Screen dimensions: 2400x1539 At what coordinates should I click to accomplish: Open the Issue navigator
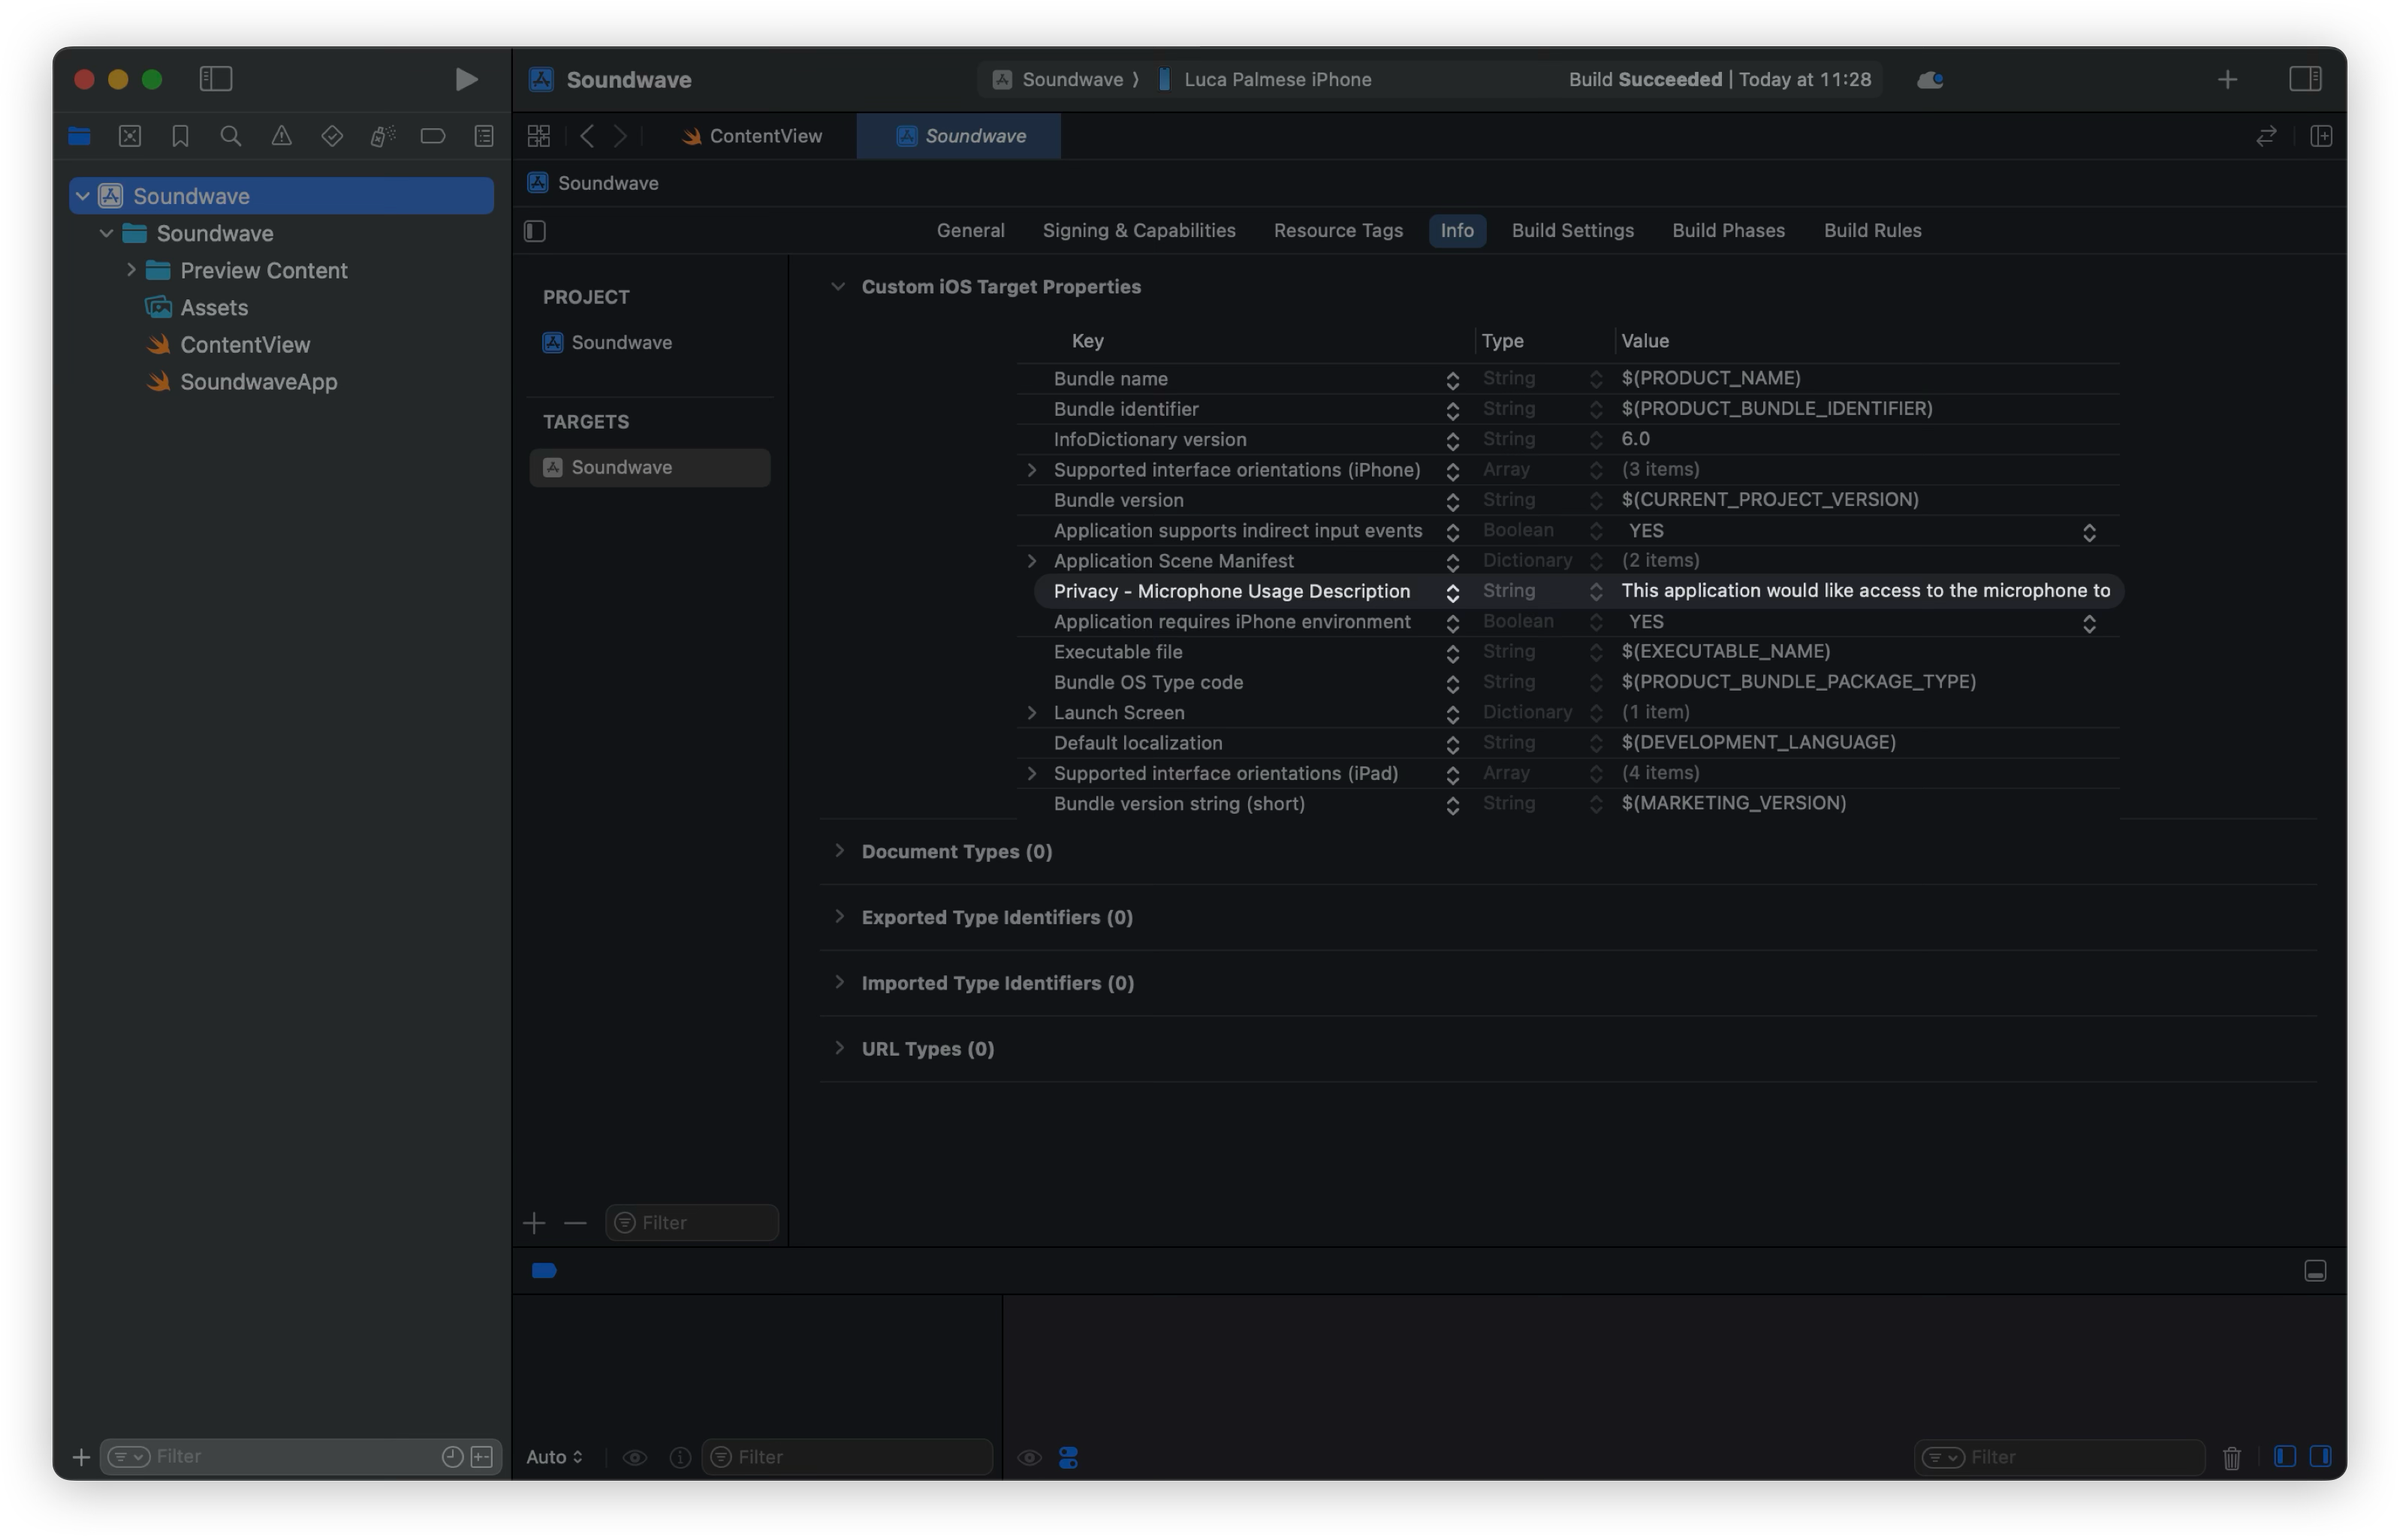tap(281, 136)
